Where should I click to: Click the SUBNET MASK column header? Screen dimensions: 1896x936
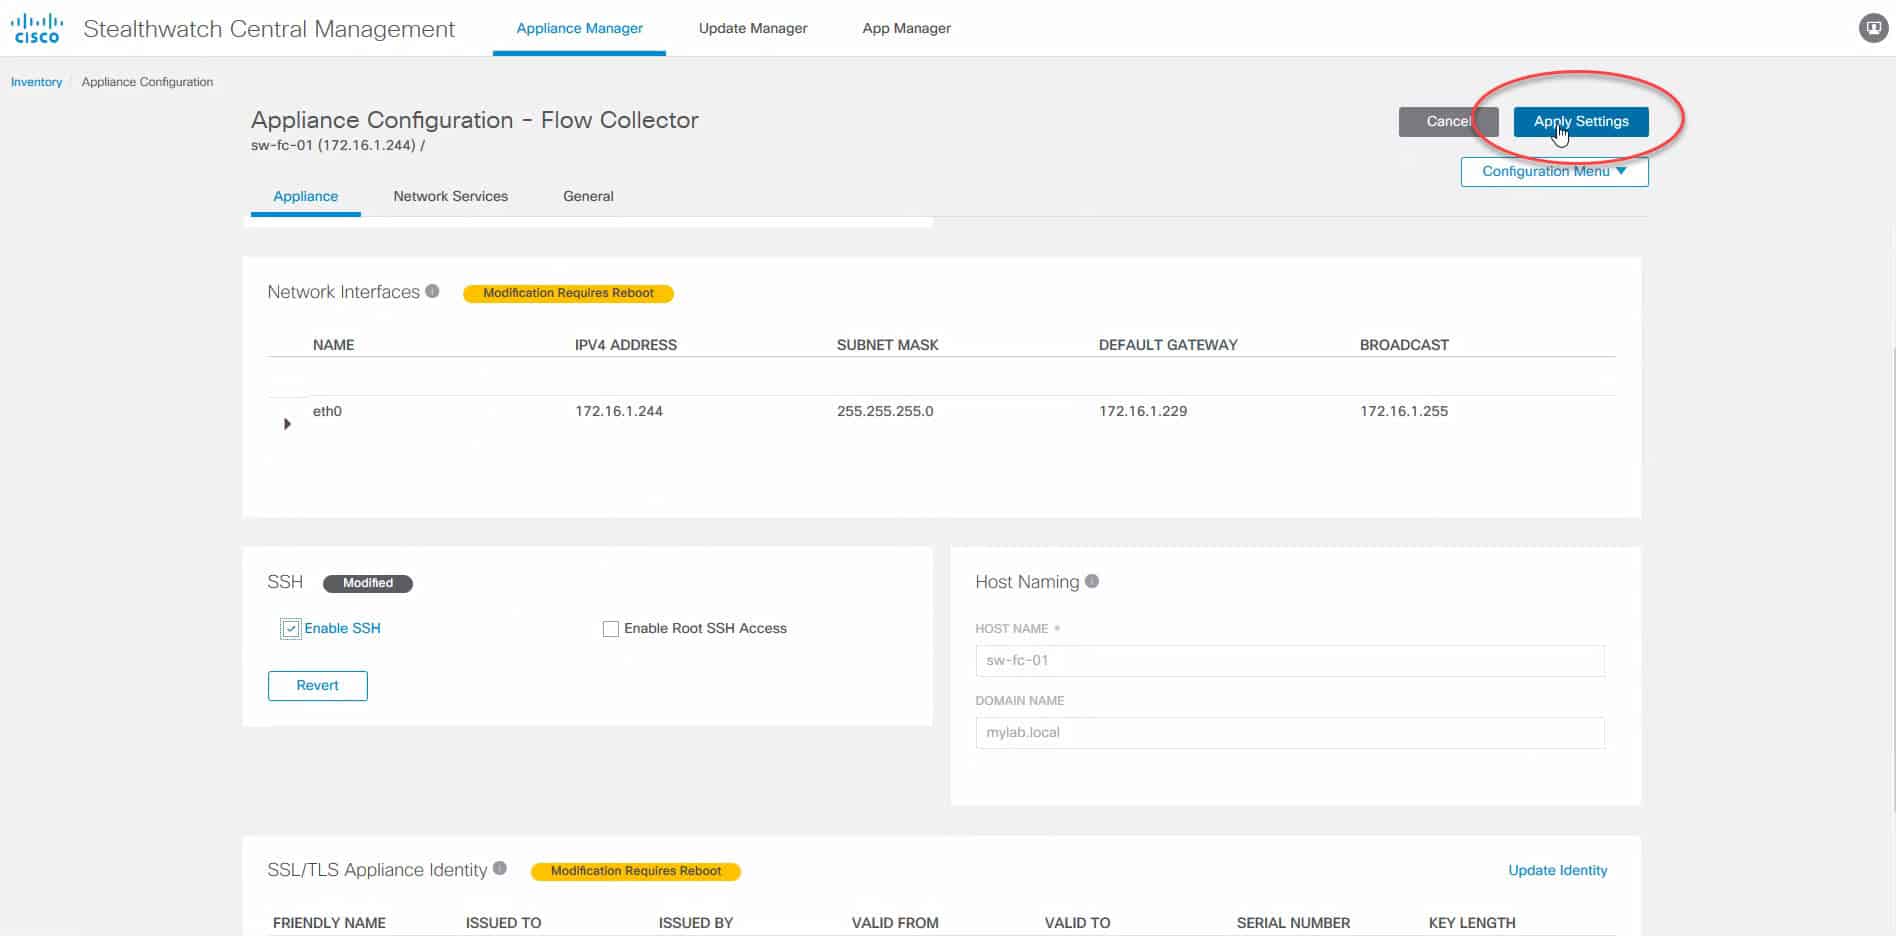888,345
